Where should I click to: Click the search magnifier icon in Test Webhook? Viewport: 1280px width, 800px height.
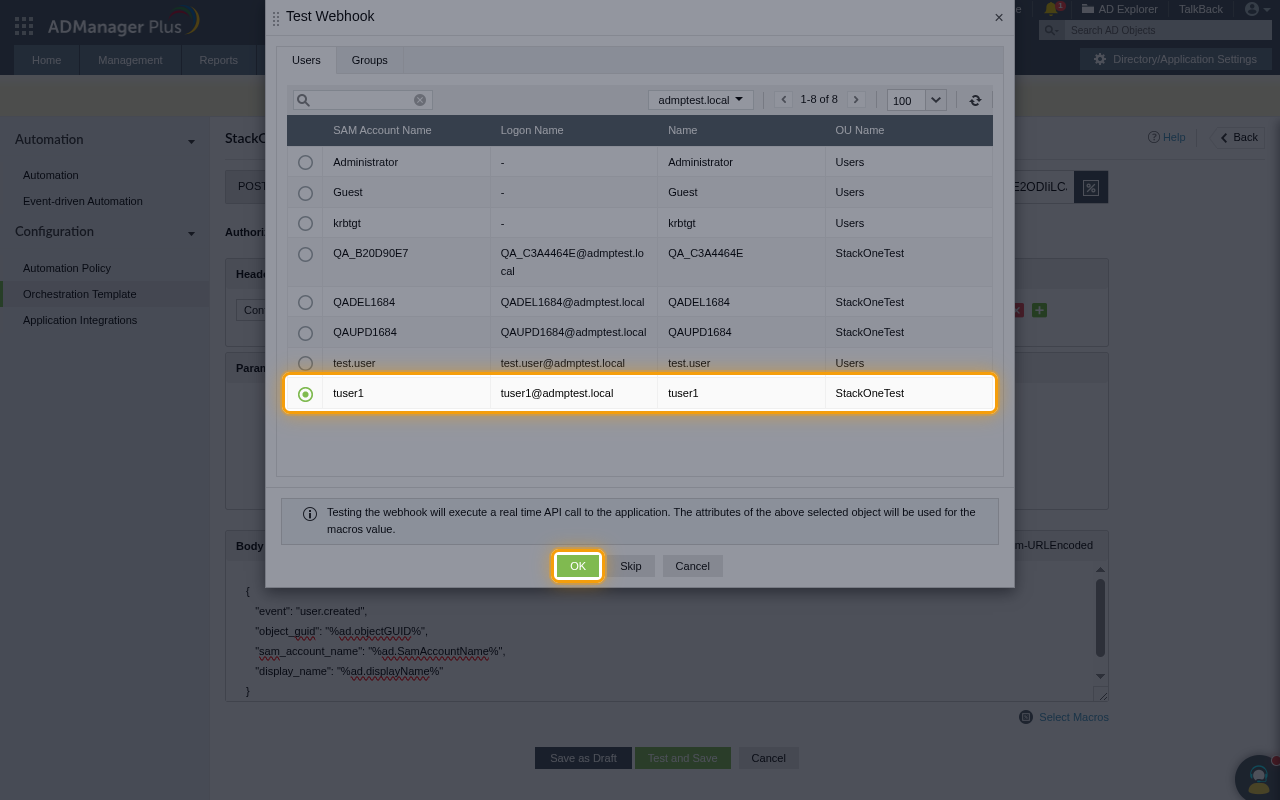(303, 100)
